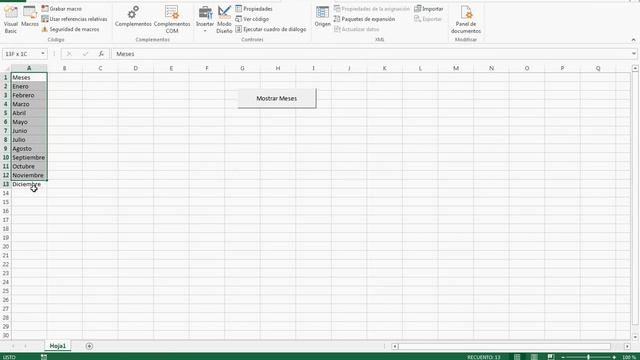This screenshot has width=640, height=360.
Task: Select column A header
Action: point(29,68)
